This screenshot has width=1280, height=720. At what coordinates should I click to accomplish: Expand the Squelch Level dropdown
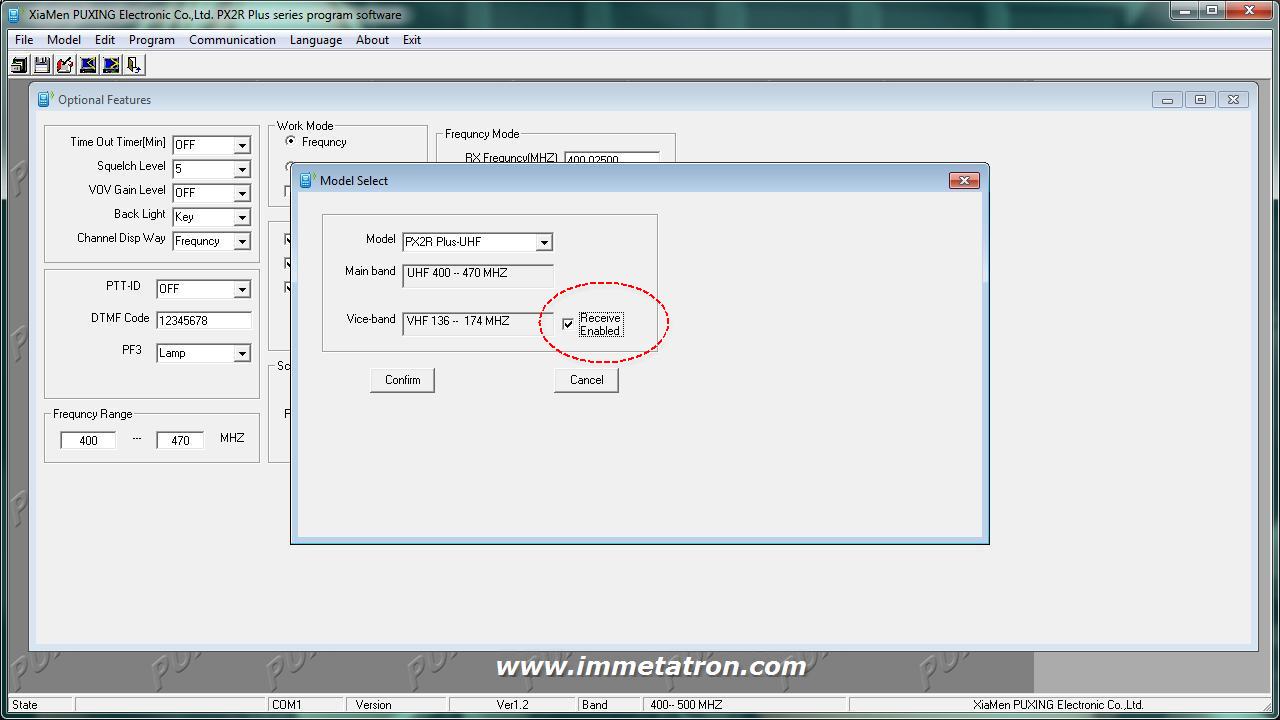tap(241, 169)
